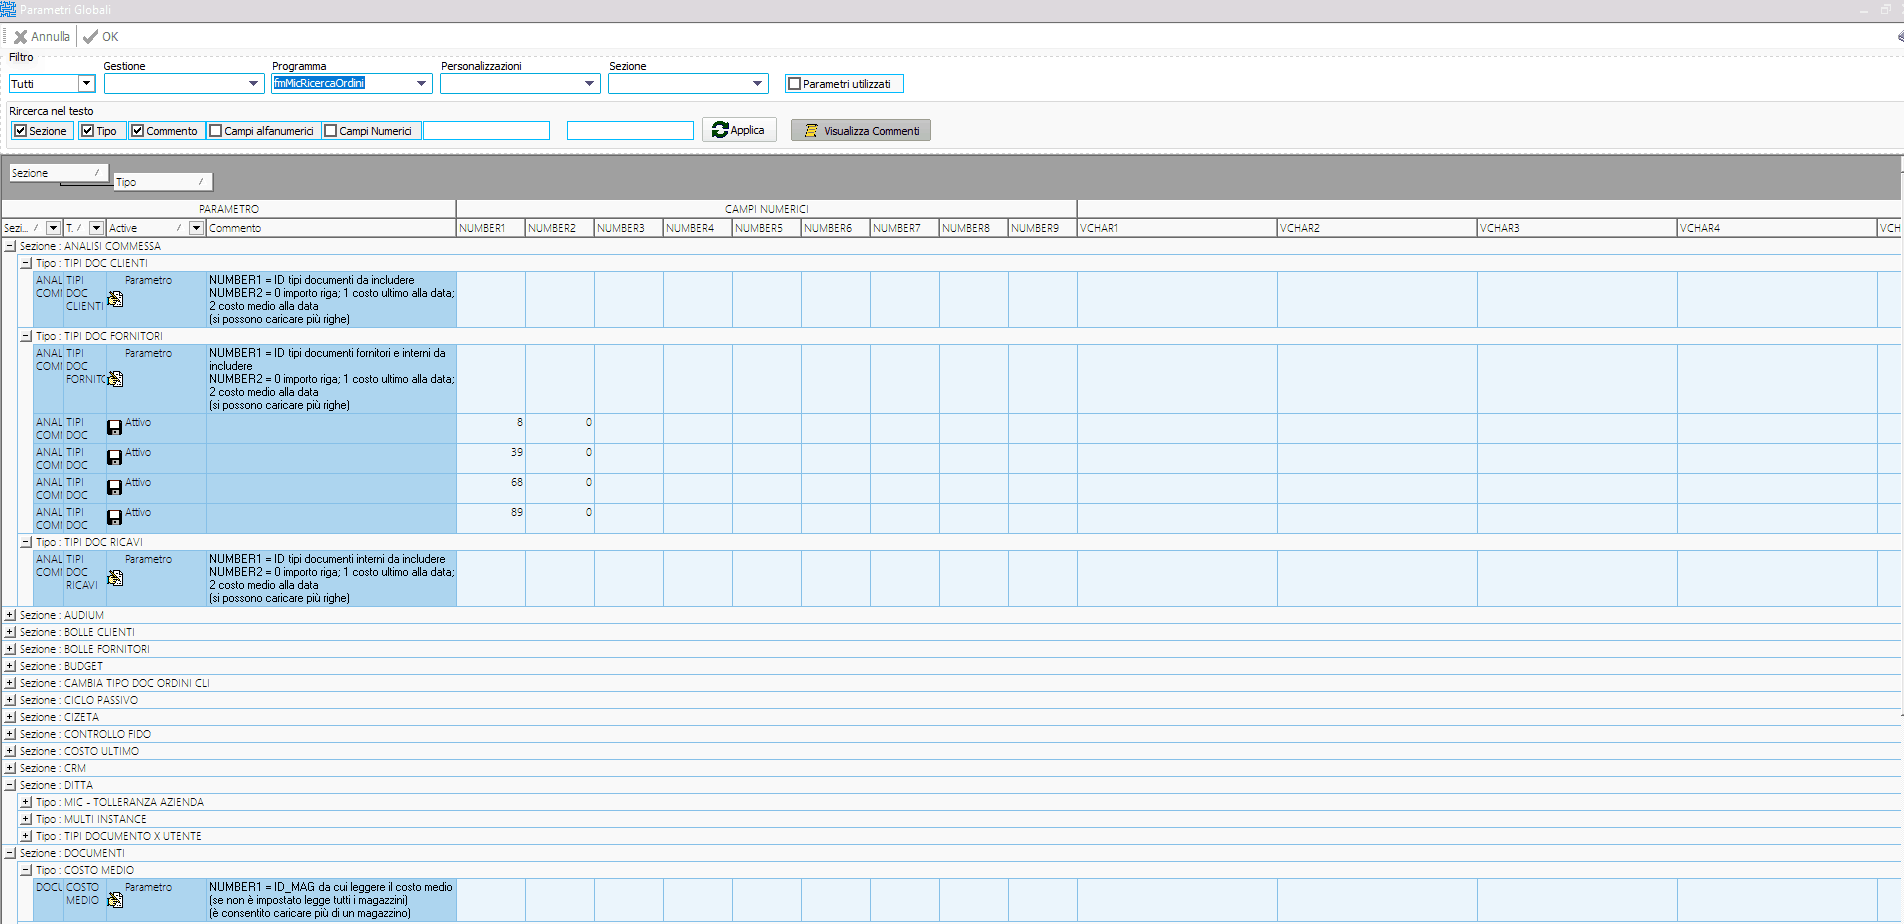Click parameter icon in TIPI DOC FORNITORI row
The image size is (1904, 924).
(115, 379)
